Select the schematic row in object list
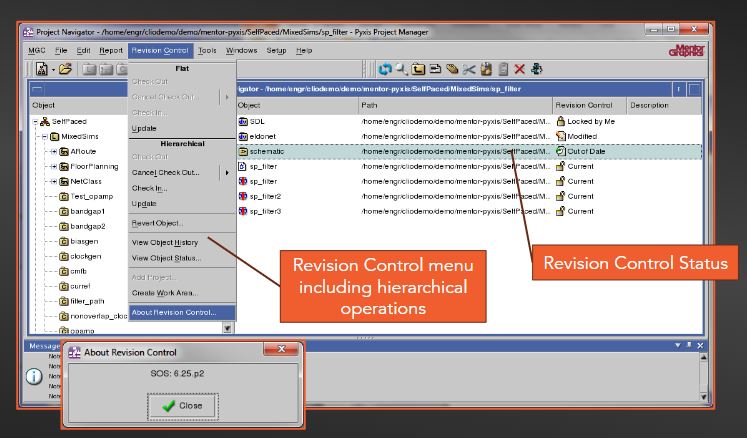The height and width of the screenshot is (438, 747). tap(469, 152)
